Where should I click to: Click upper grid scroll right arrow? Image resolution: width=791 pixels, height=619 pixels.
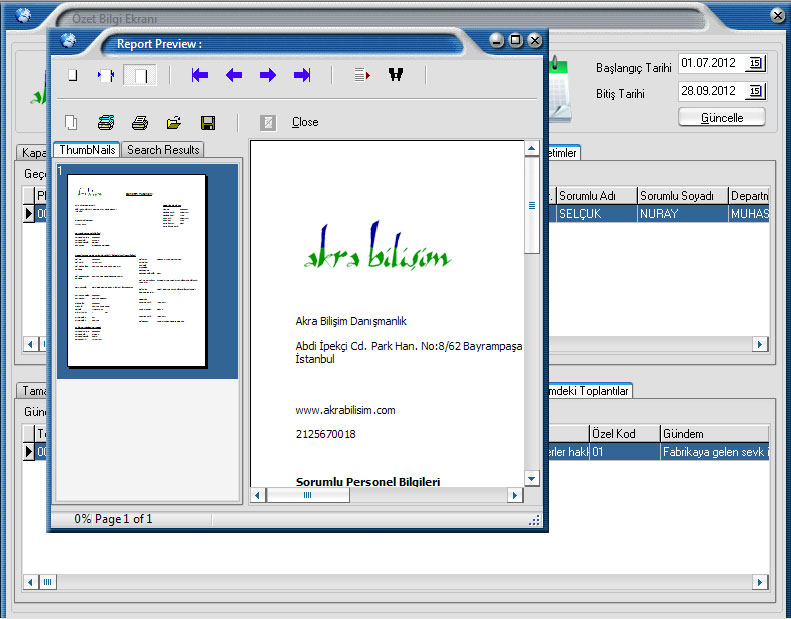760,344
